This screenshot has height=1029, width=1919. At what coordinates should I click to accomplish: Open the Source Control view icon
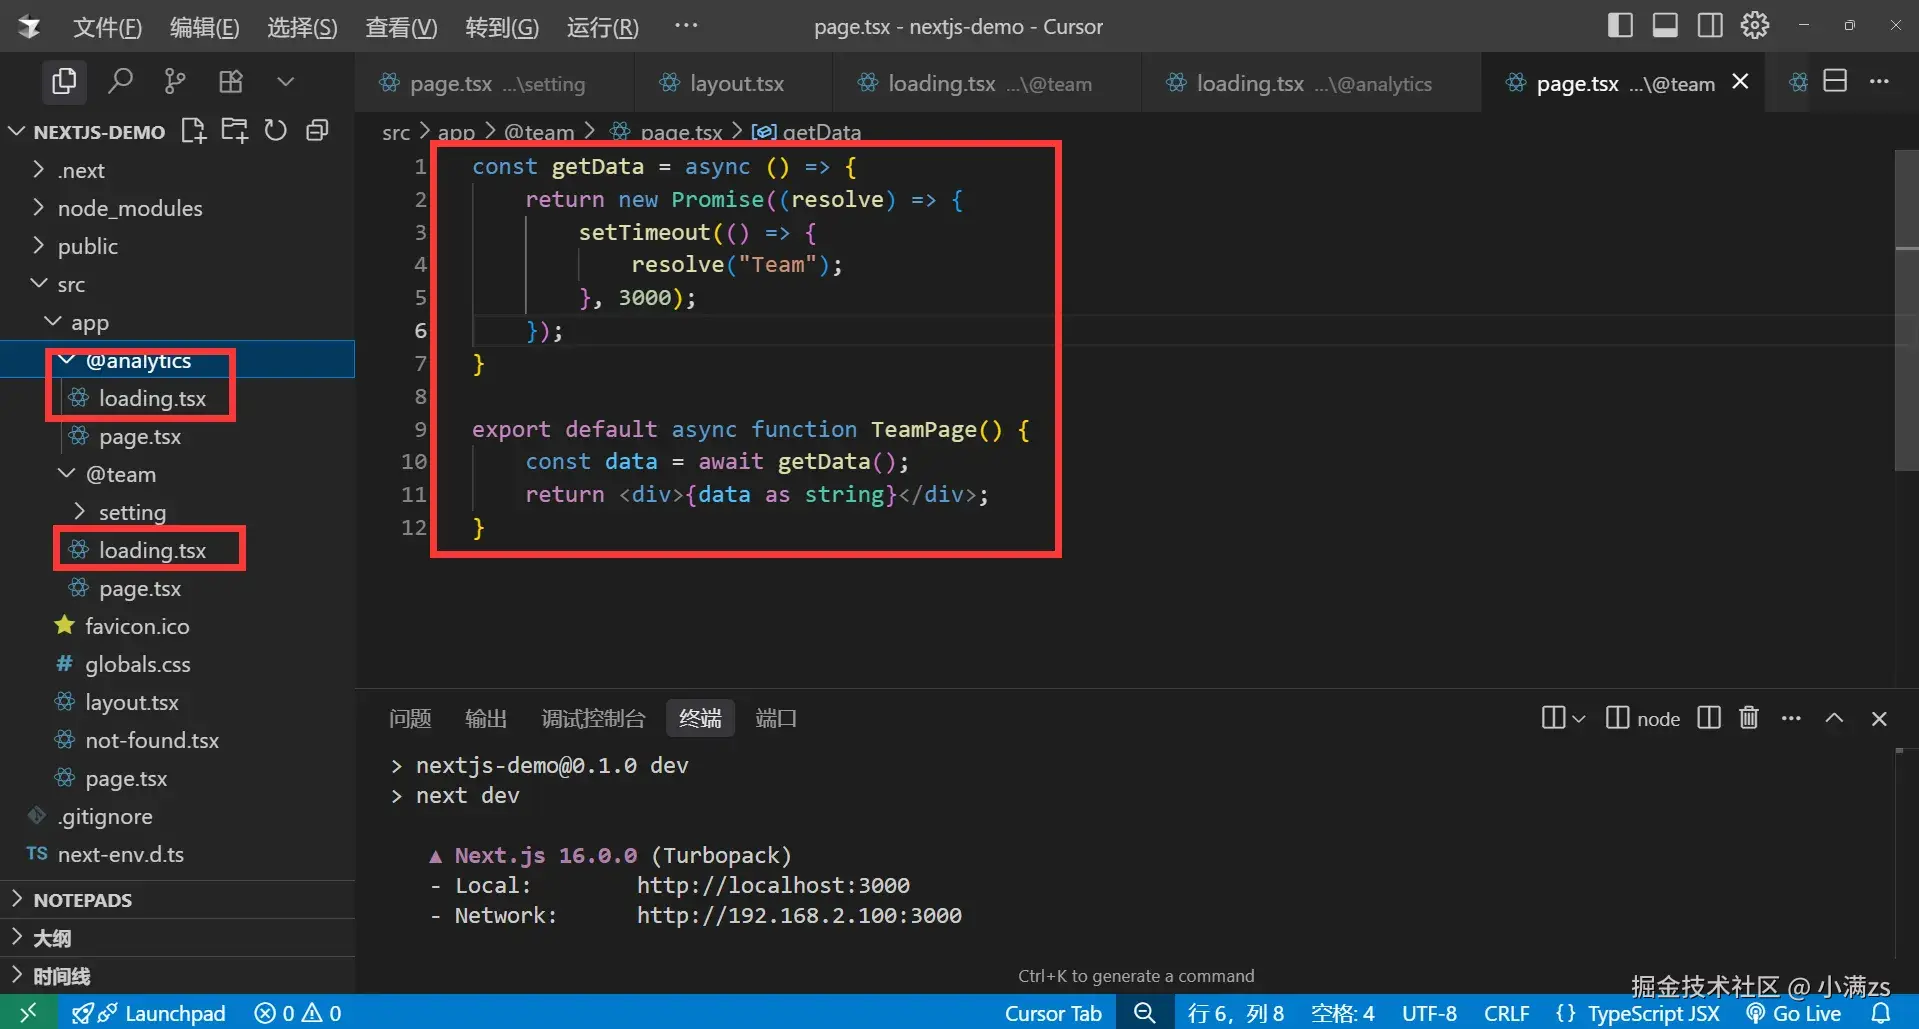[175, 81]
